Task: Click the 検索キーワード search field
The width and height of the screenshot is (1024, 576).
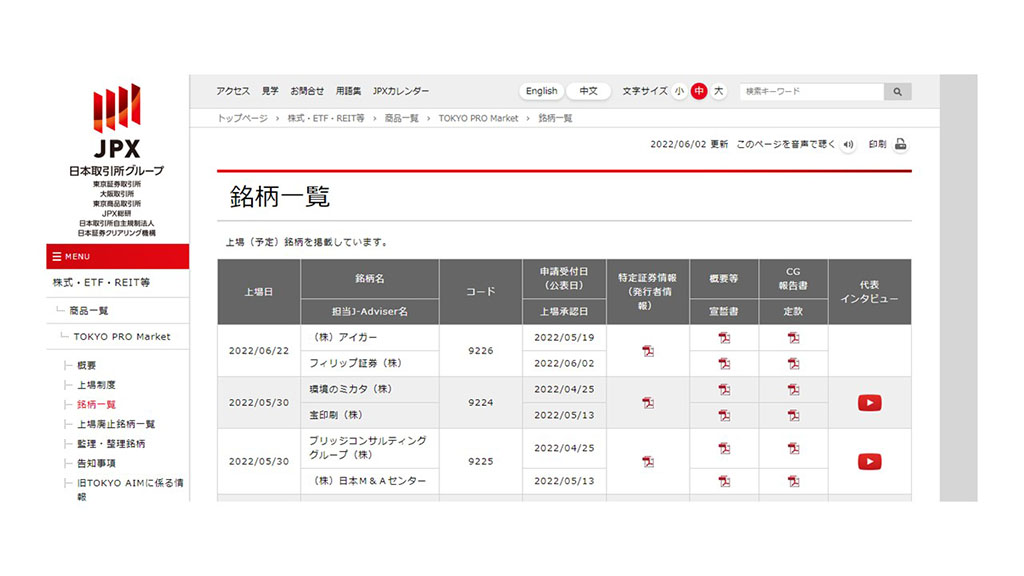Action: click(812, 91)
